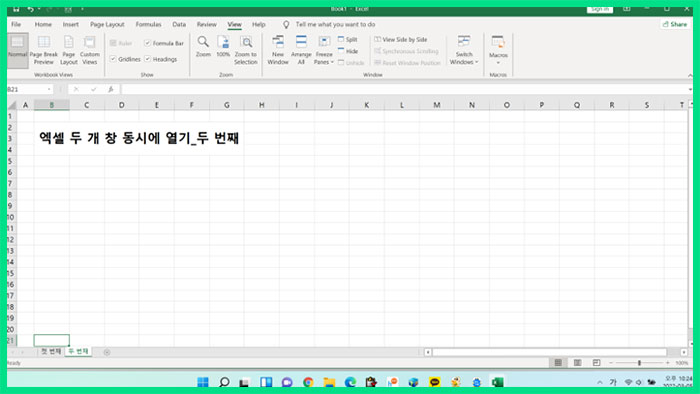Toggle the Headings checkbox

point(147,59)
